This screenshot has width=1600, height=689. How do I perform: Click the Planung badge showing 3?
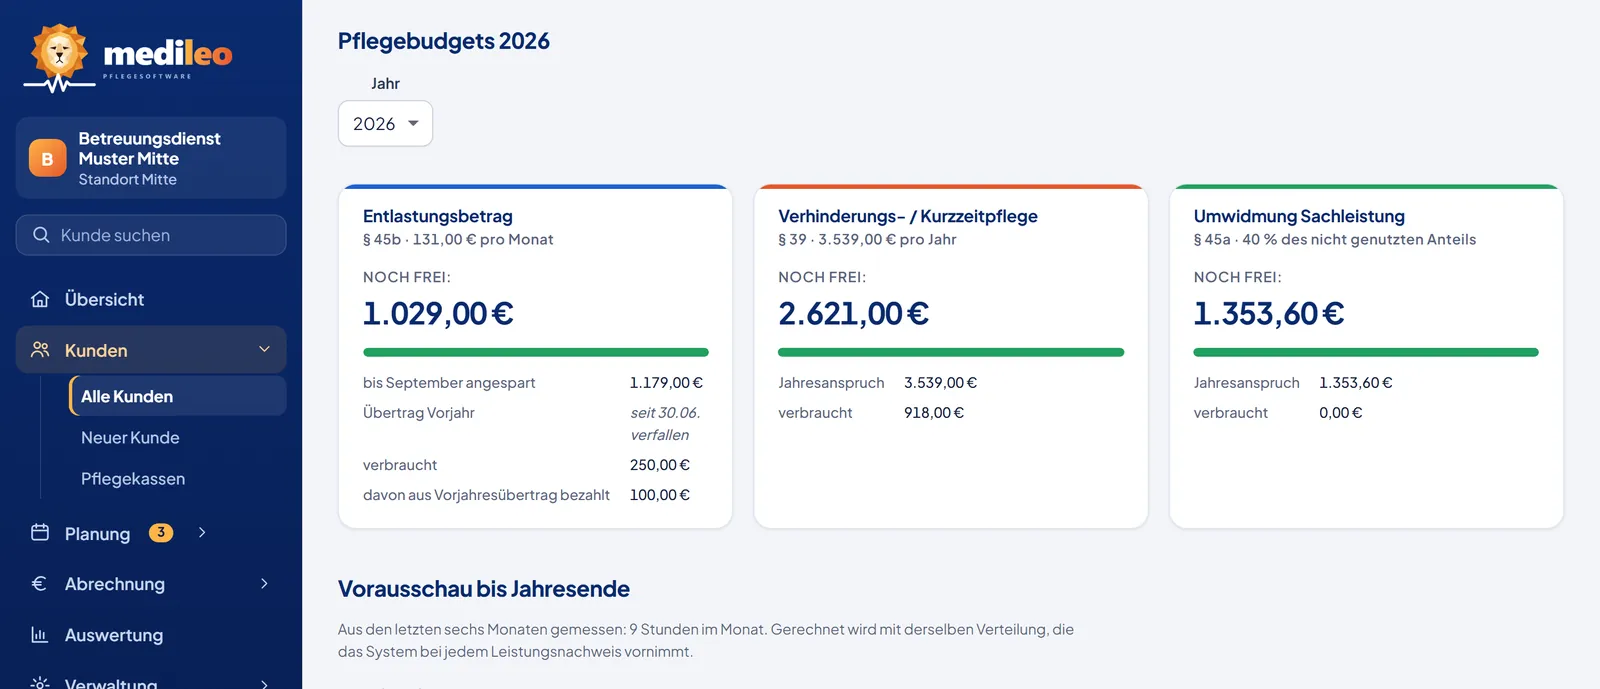click(x=161, y=532)
